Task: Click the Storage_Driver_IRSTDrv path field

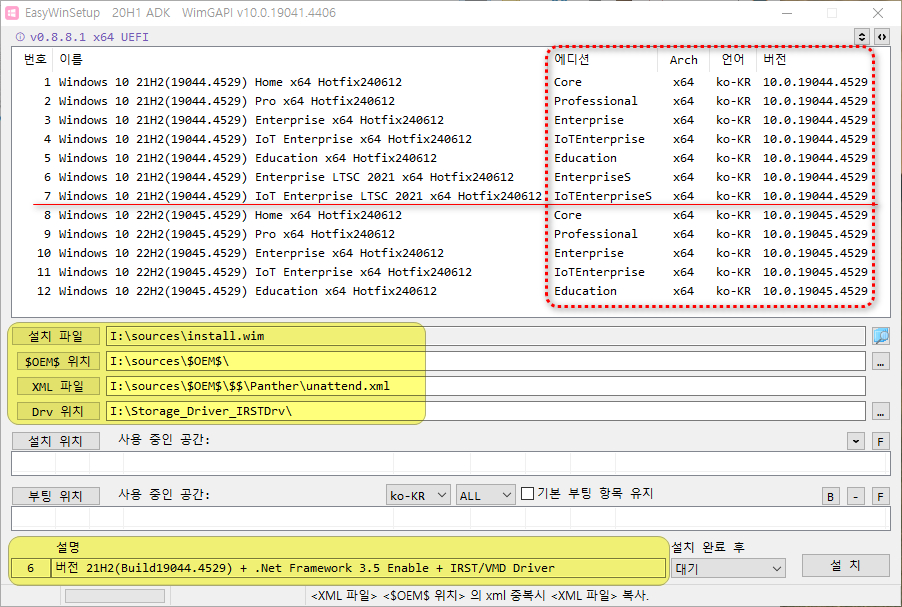Action: (486, 411)
